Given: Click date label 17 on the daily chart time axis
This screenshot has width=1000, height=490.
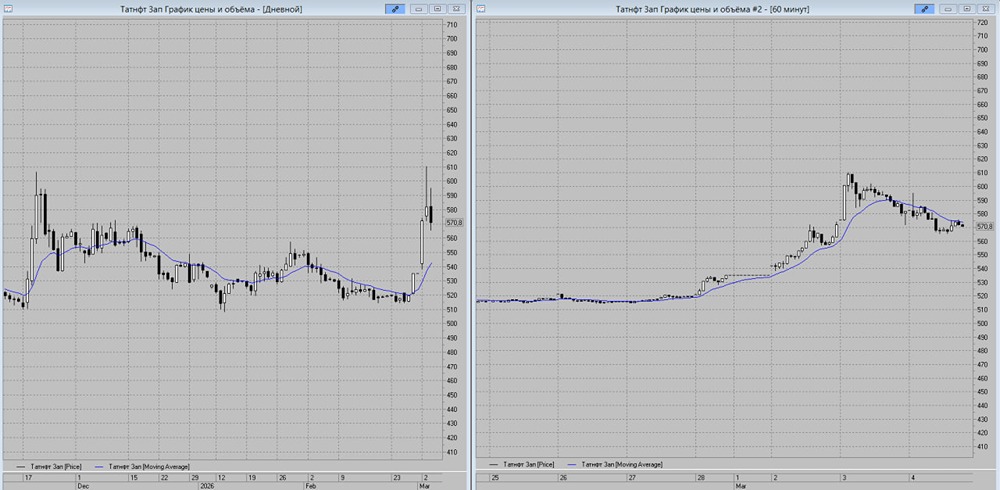Looking at the screenshot, I should tap(28, 477).
